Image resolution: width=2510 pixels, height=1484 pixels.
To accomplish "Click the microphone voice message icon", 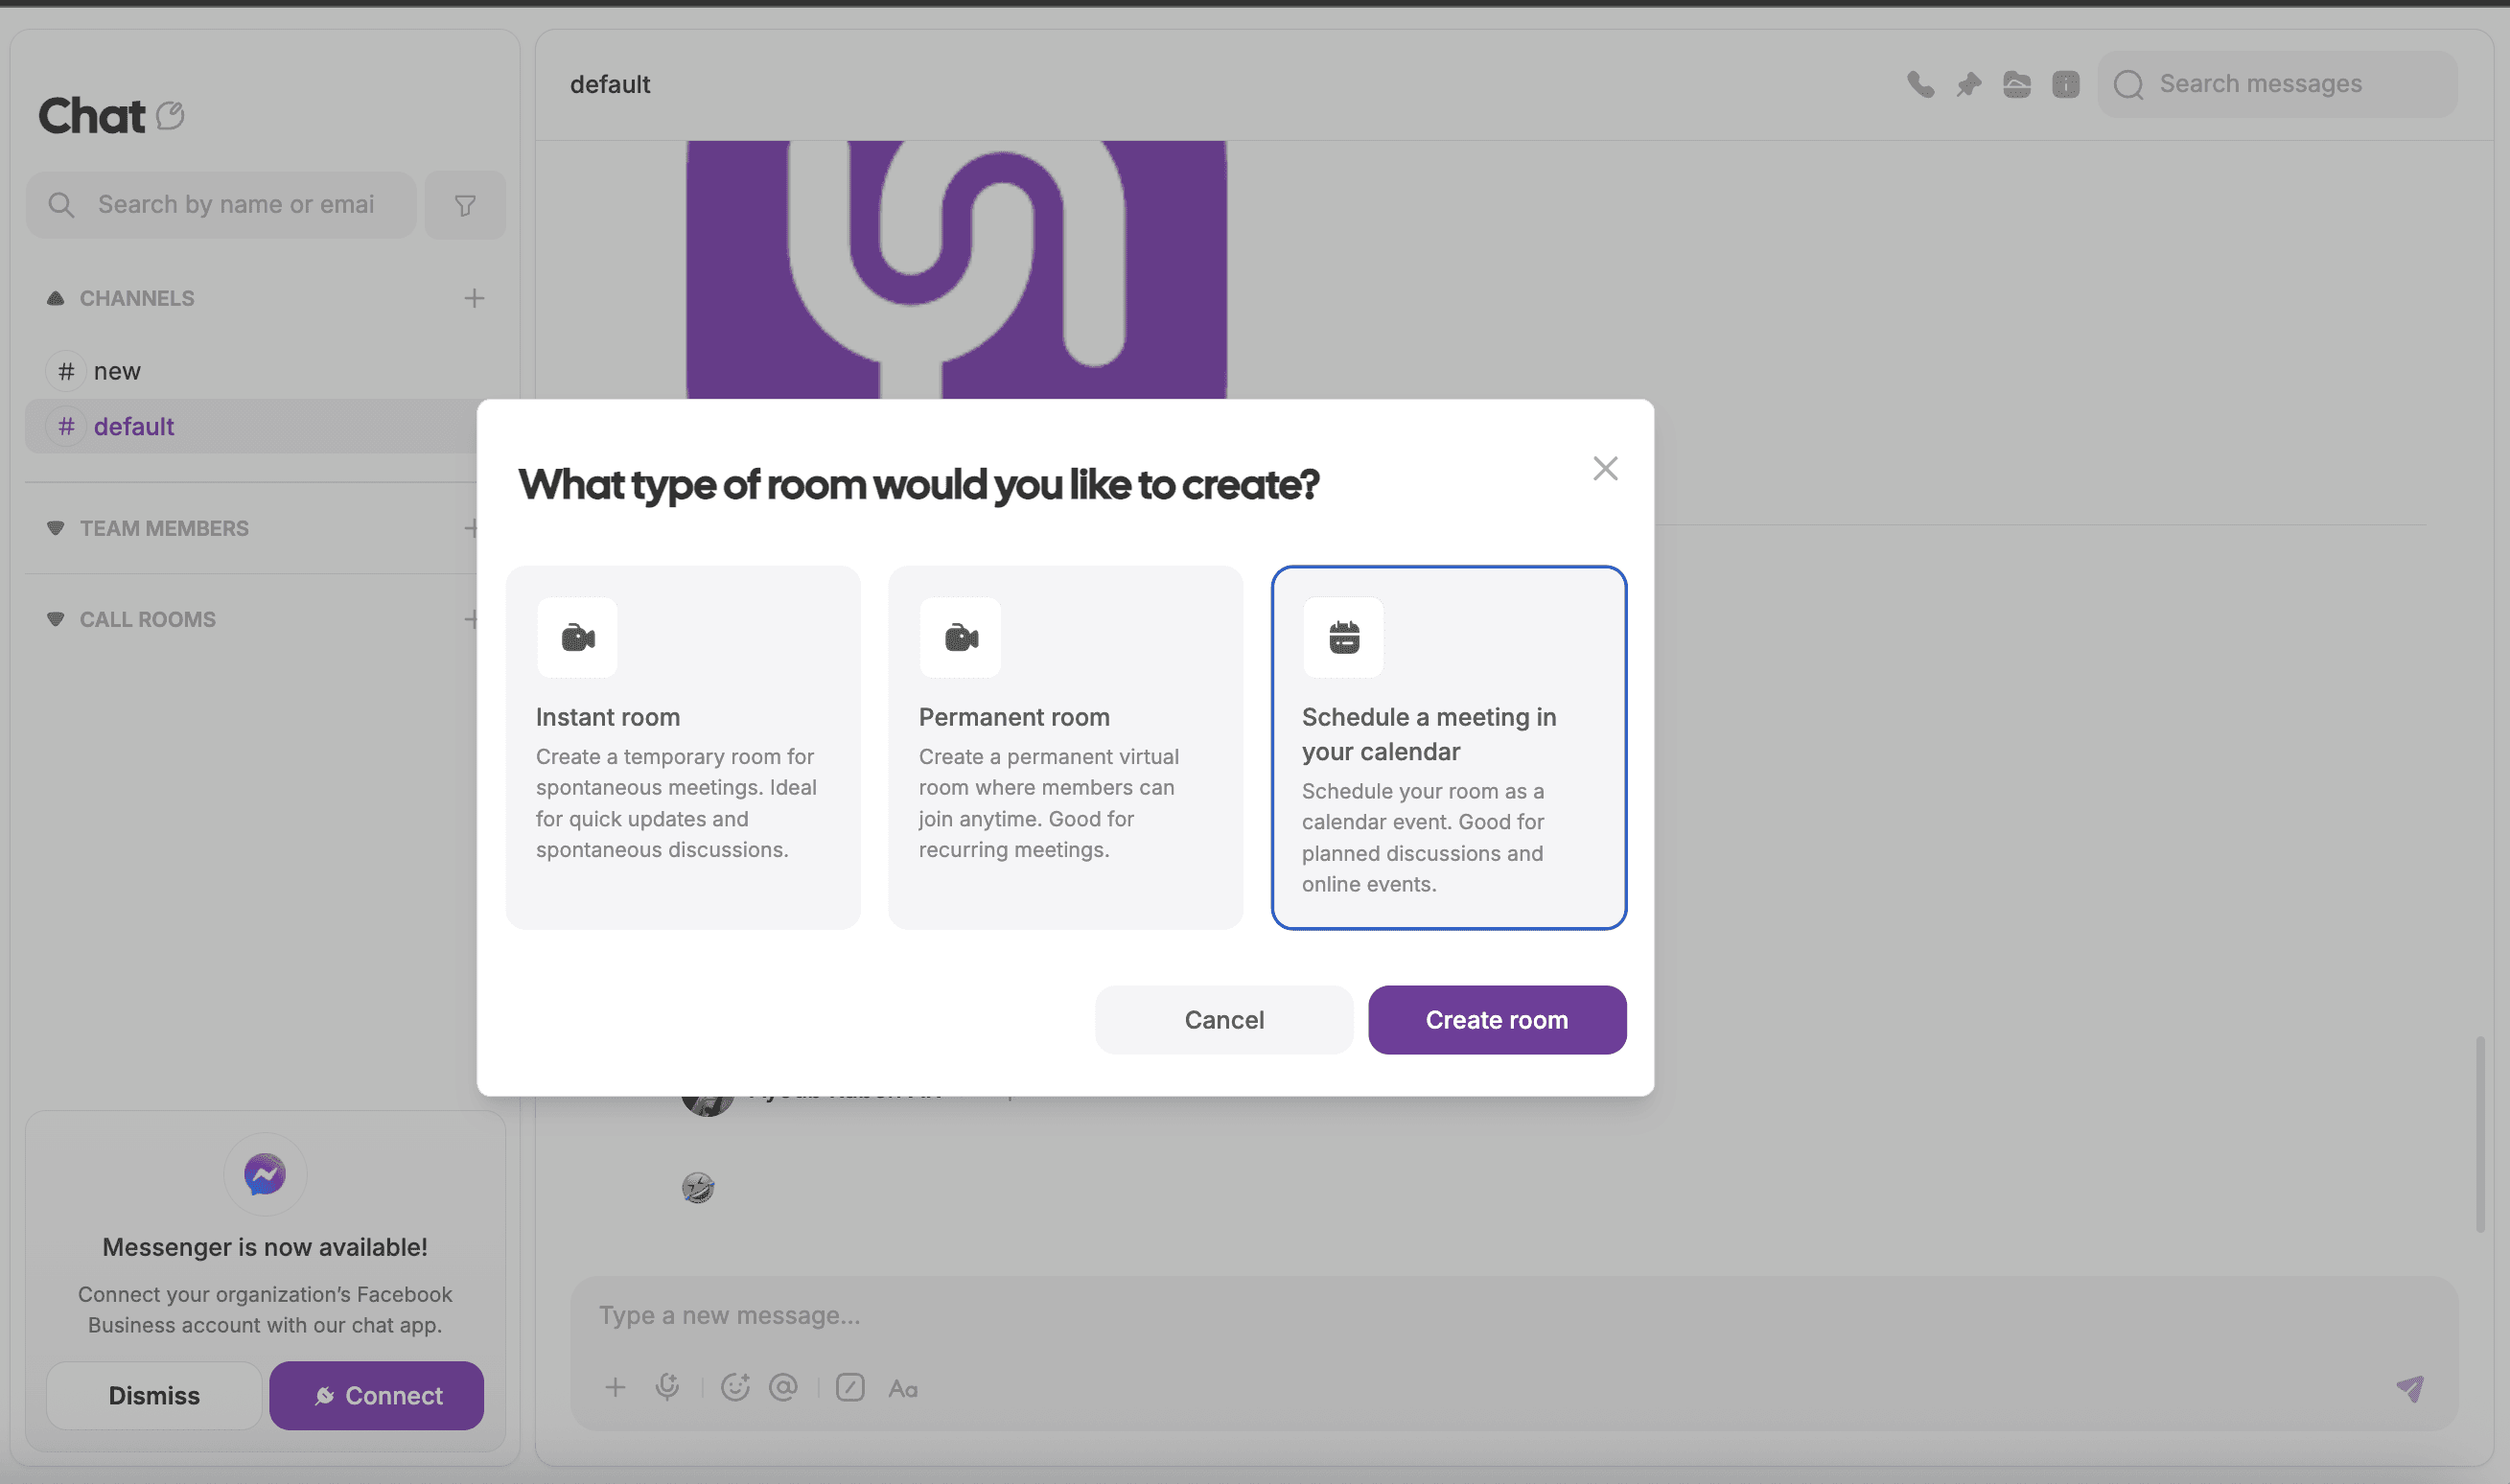I will point(667,1387).
